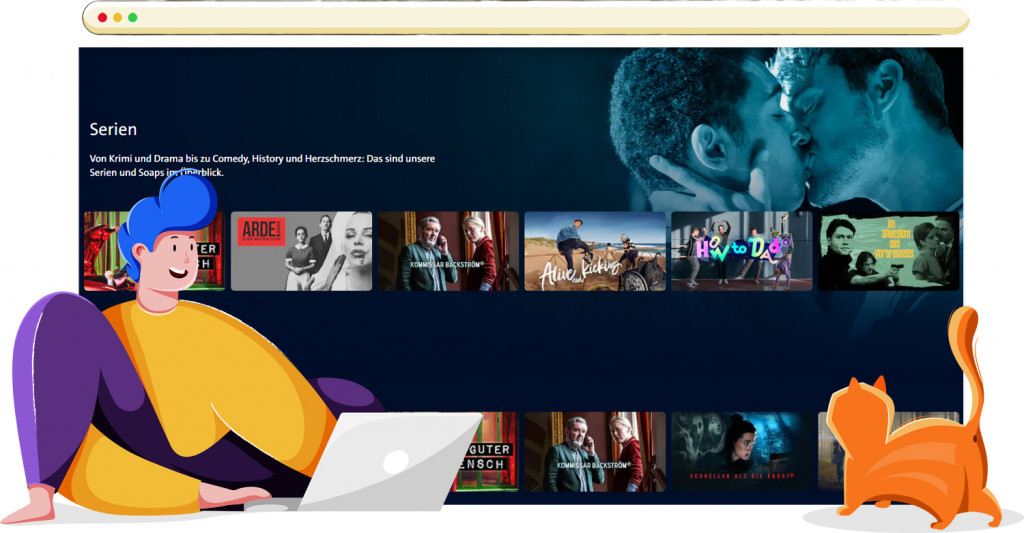Open the Alive and Kicking series thumbnail
Viewport: 1024px width, 533px height.
pos(595,251)
